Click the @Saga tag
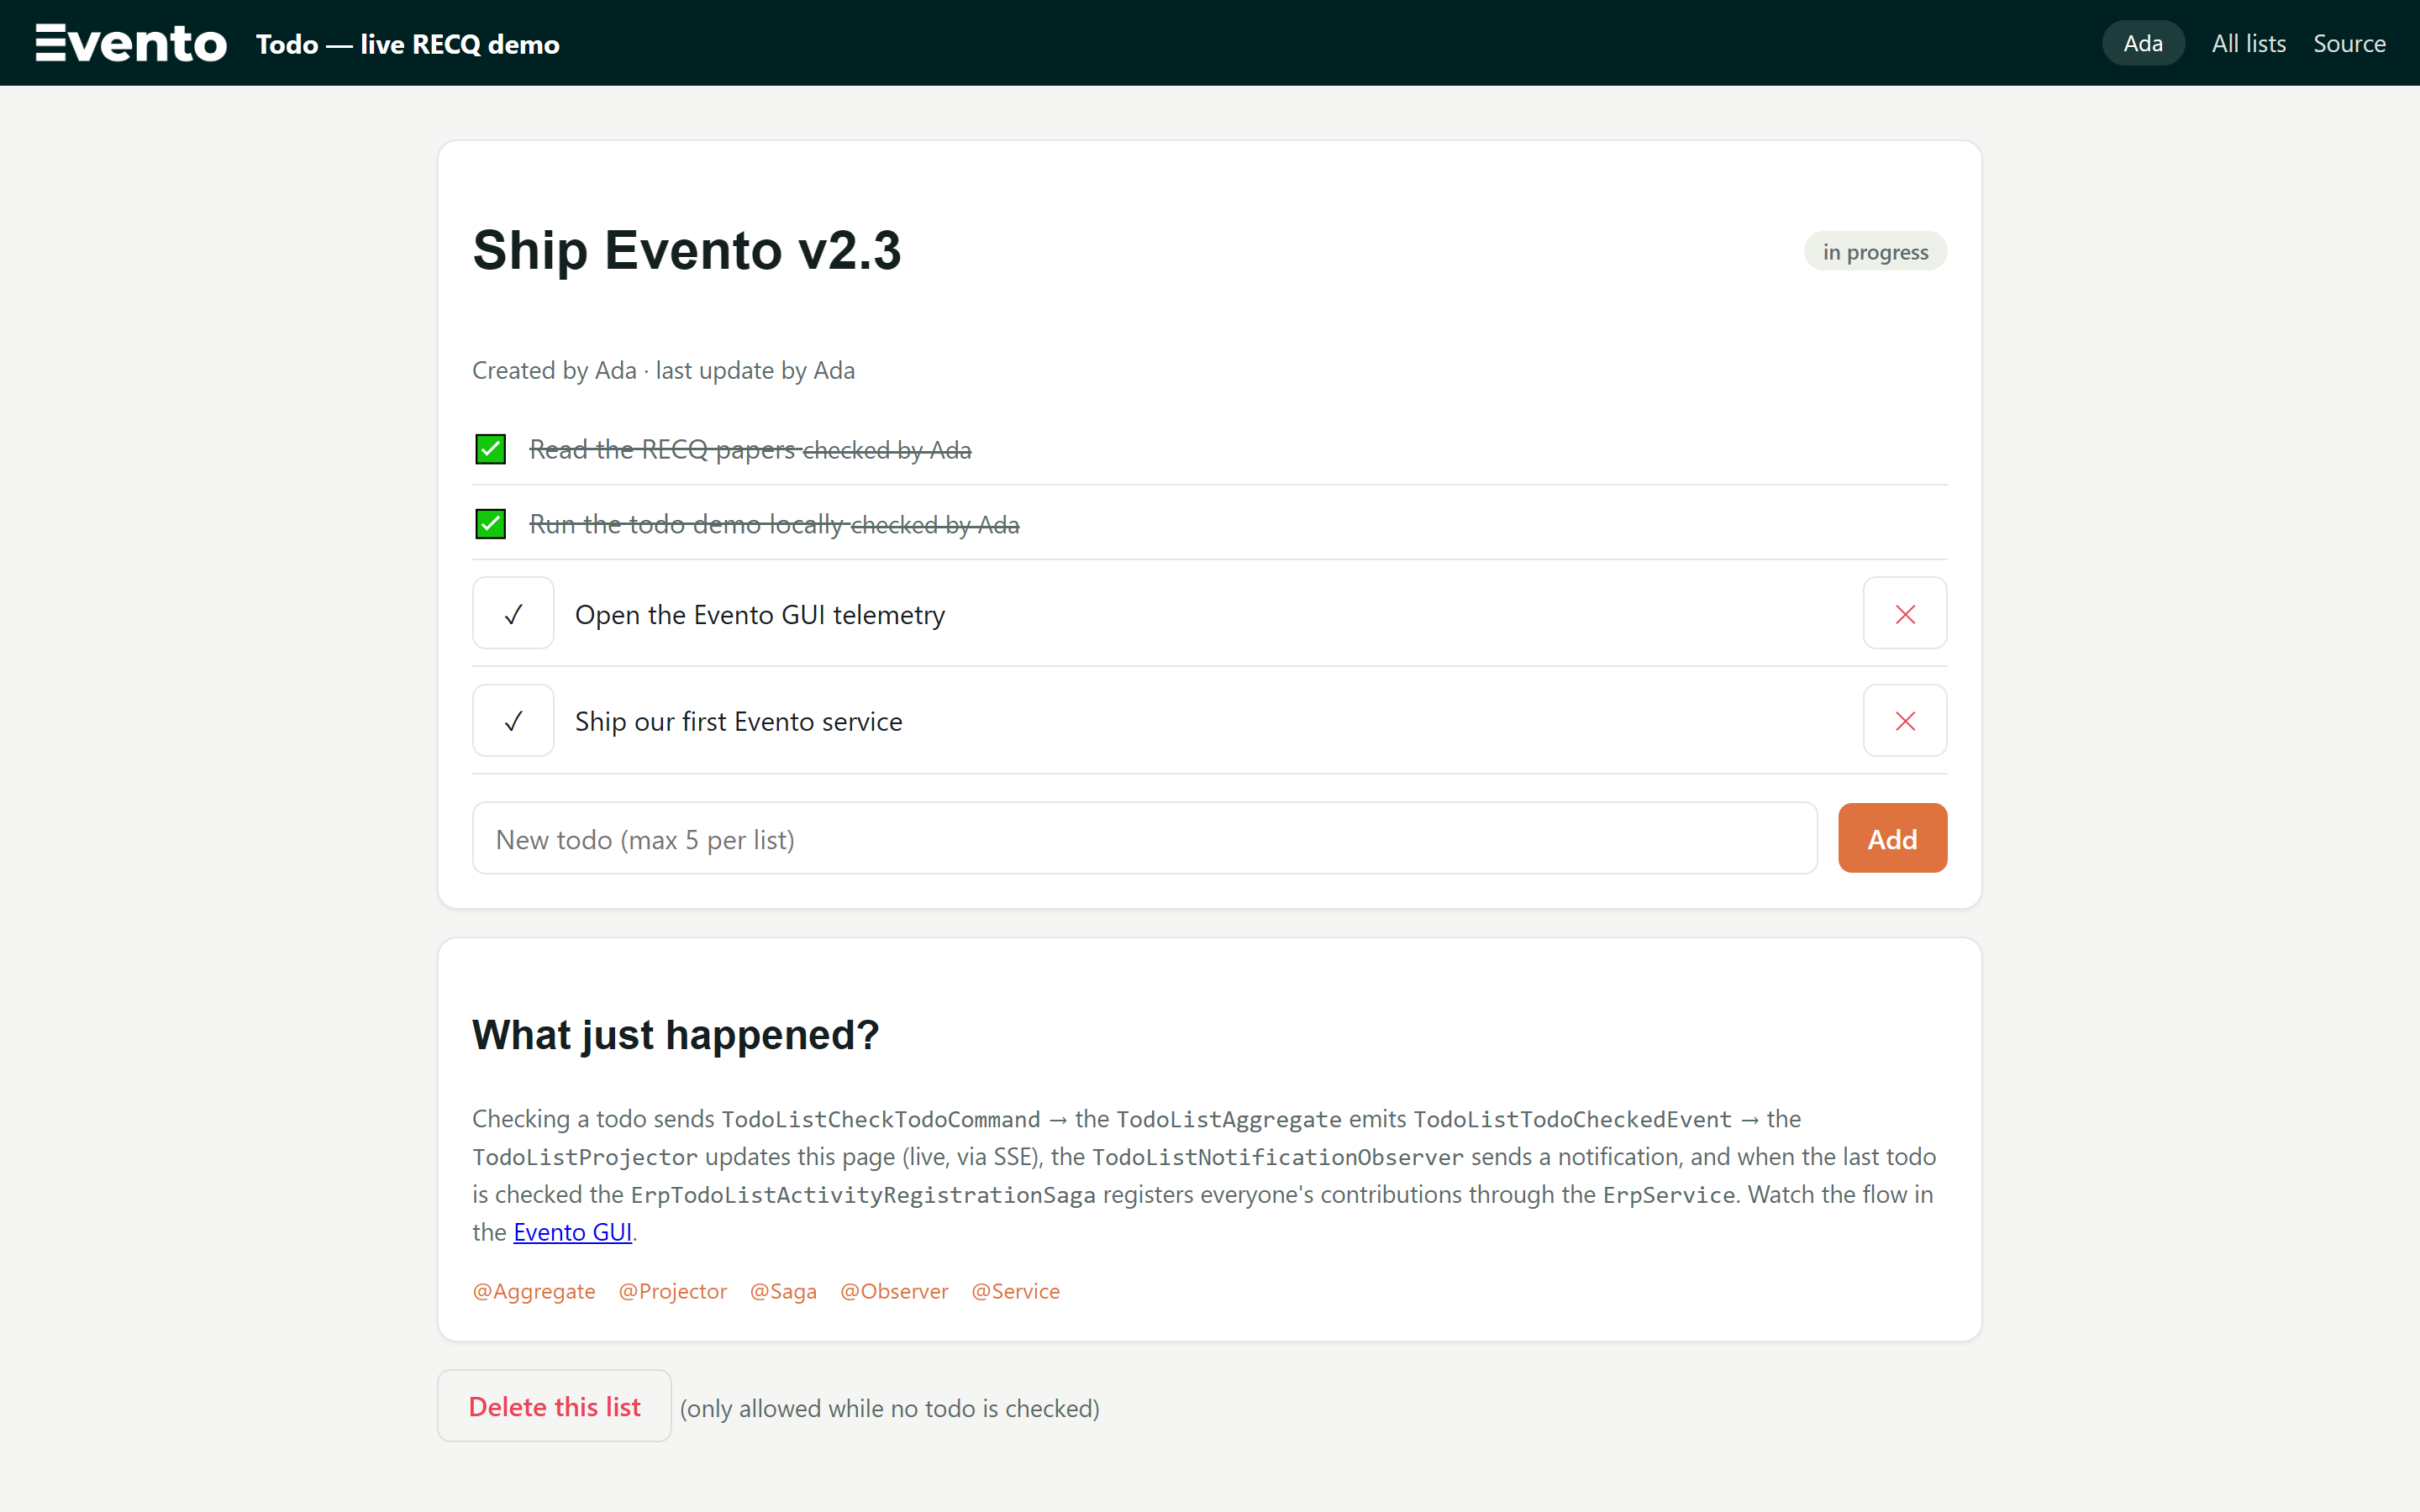The height and width of the screenshot is (1512, 2420). point(783,1291)
